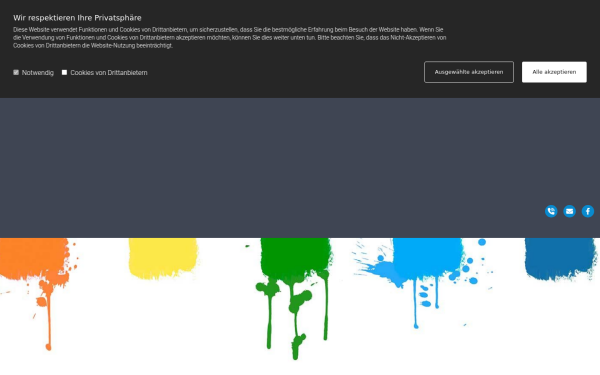
Task: Open the email envelope icon
Action: [569, 211]
